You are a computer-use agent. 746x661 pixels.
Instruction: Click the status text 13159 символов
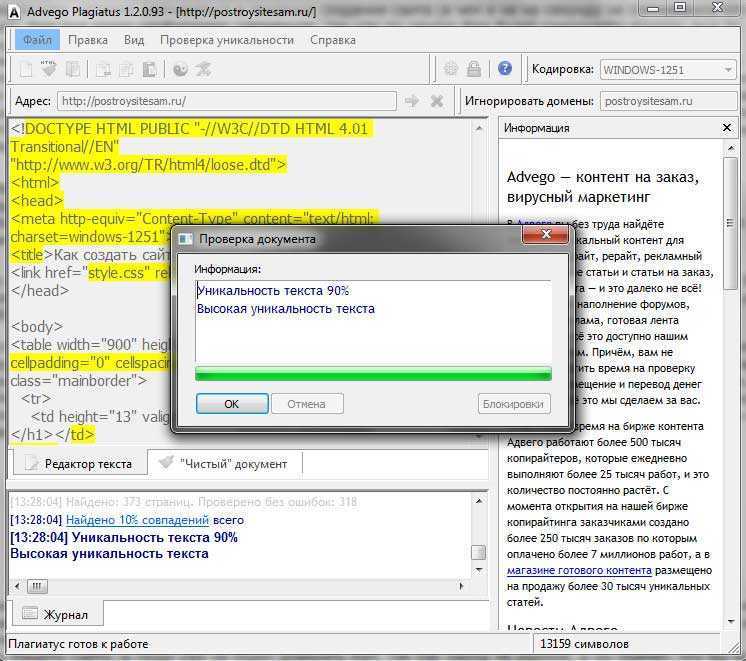point(584,644)
